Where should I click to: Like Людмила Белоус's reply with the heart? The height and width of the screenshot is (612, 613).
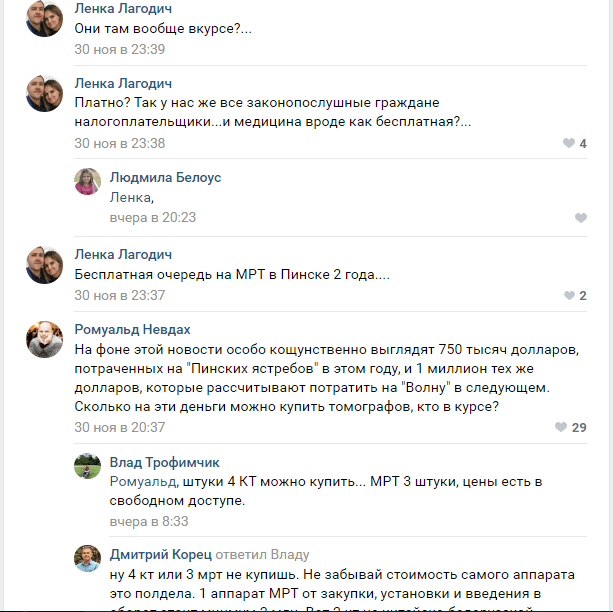coord(581,218)
